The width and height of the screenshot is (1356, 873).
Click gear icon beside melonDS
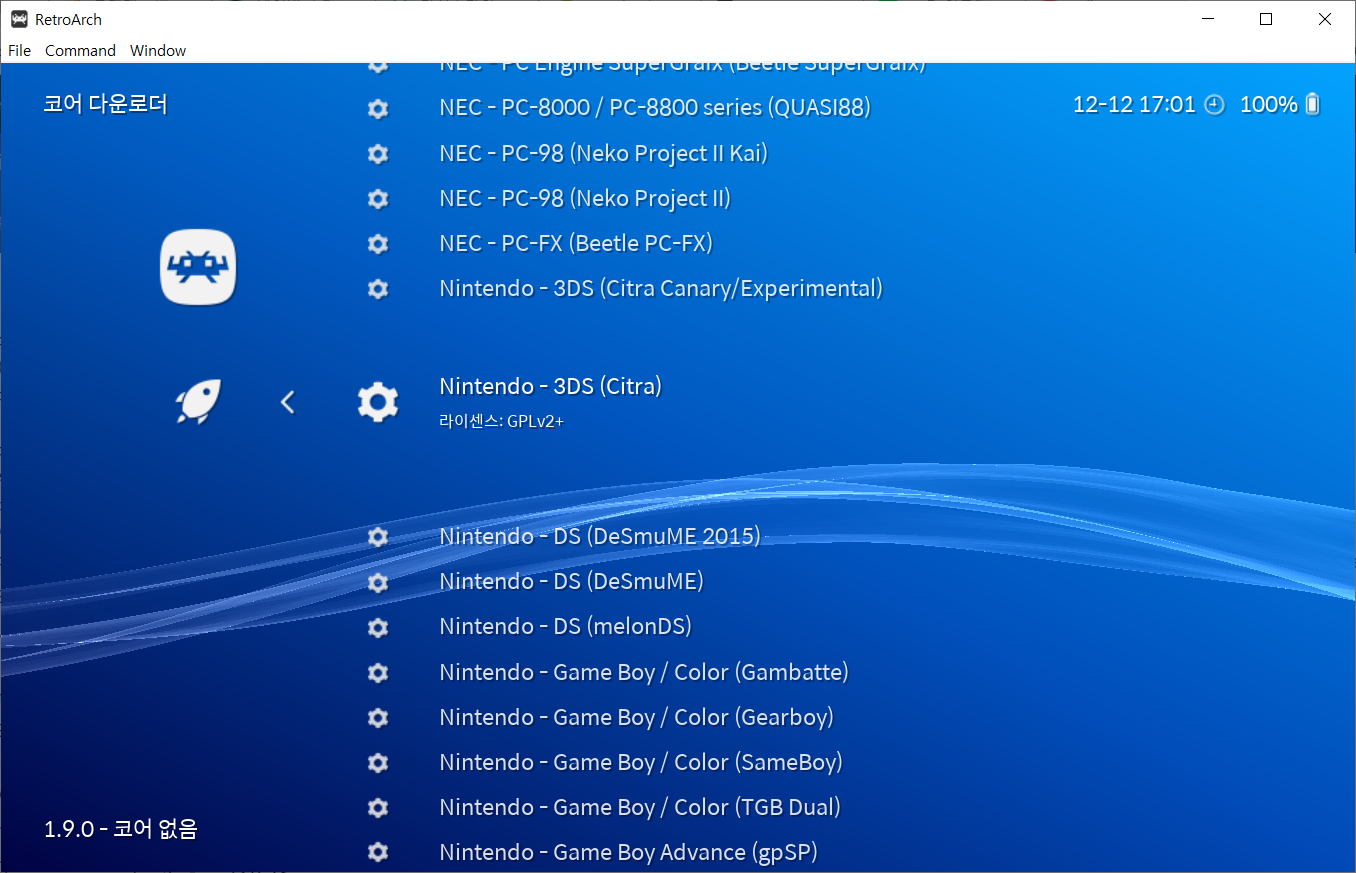click(378, 627)
